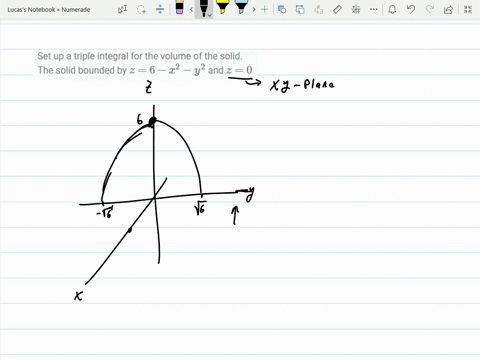Open notifications bell
This screenshot has height=360, width=480.
[392, 9]
